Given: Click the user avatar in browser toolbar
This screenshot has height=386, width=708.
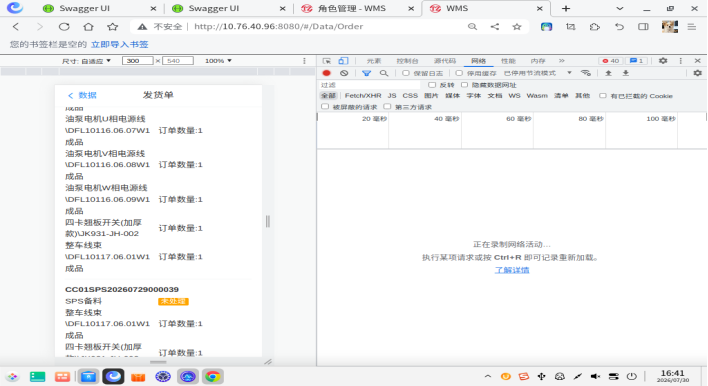Looking at the screenshot, I should (x=670, y=27).
